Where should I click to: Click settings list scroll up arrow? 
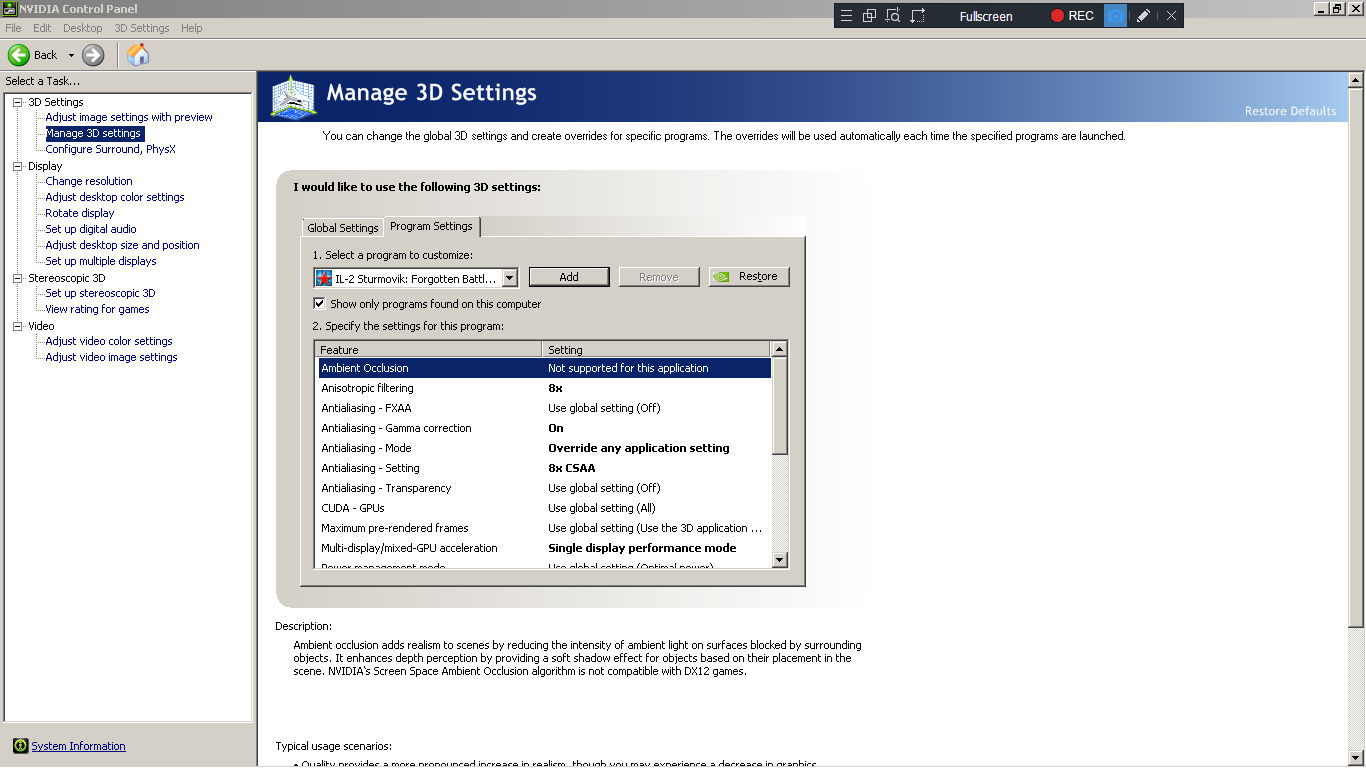[x=780, y=349]
